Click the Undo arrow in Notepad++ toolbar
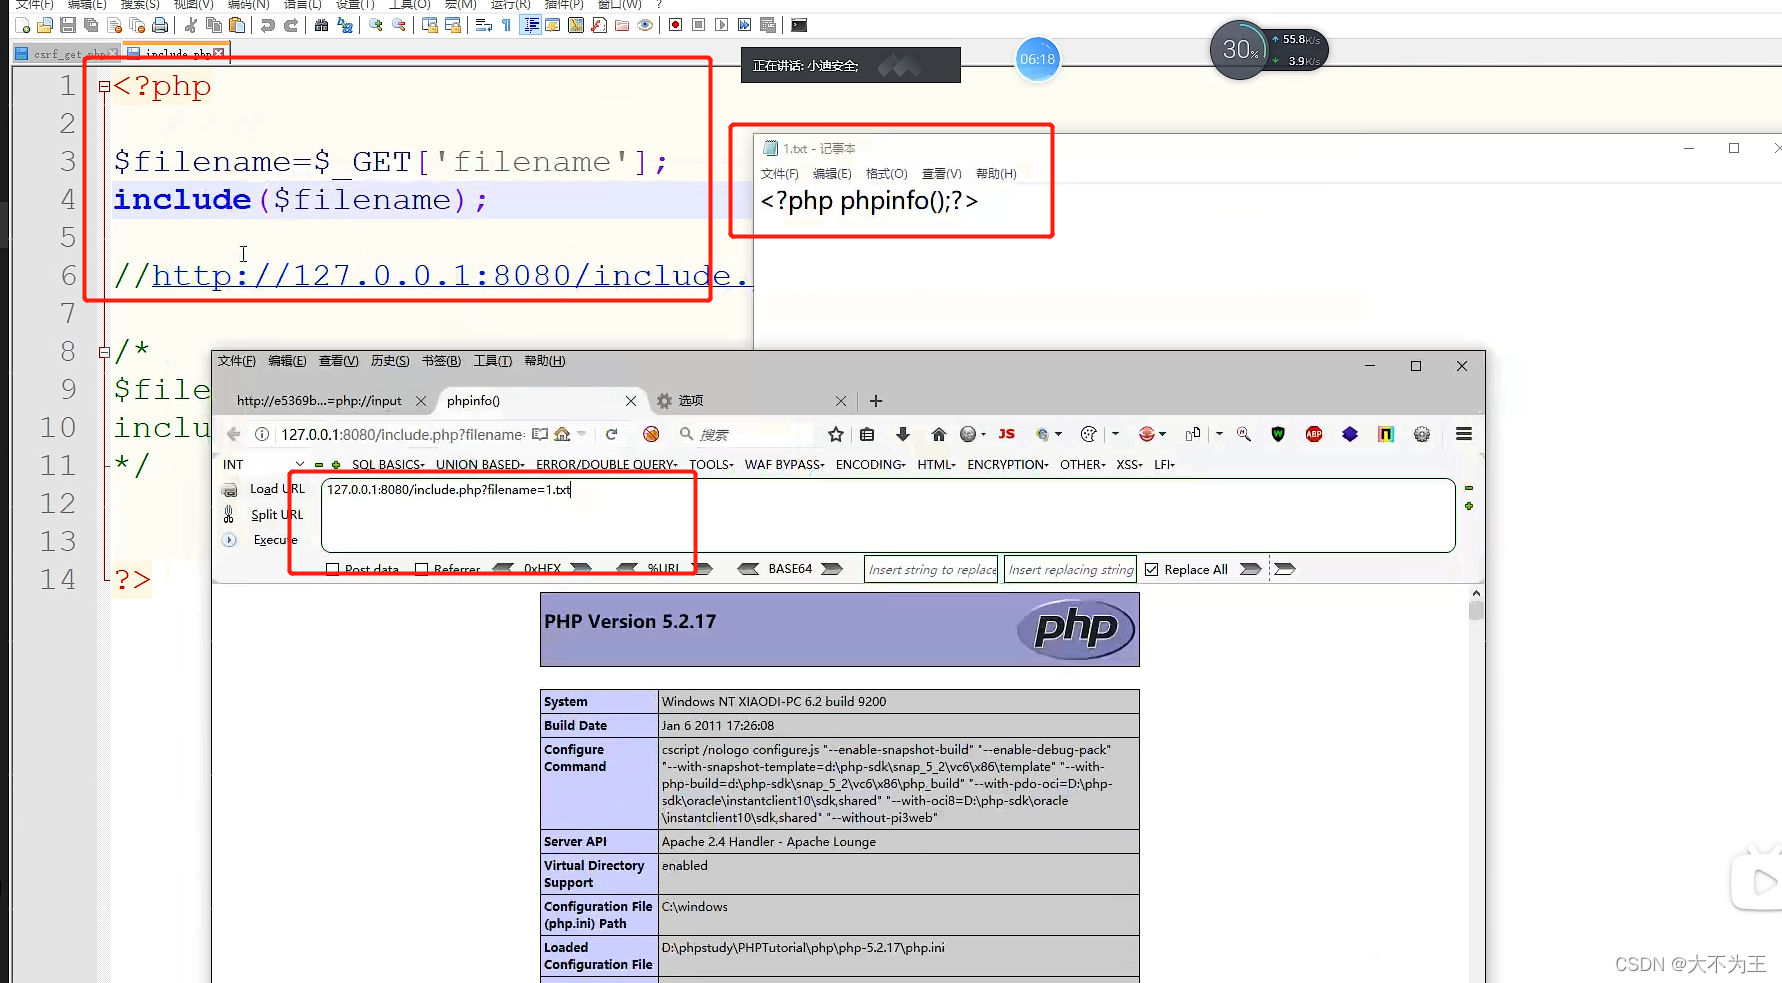 (x=268, y=25)
